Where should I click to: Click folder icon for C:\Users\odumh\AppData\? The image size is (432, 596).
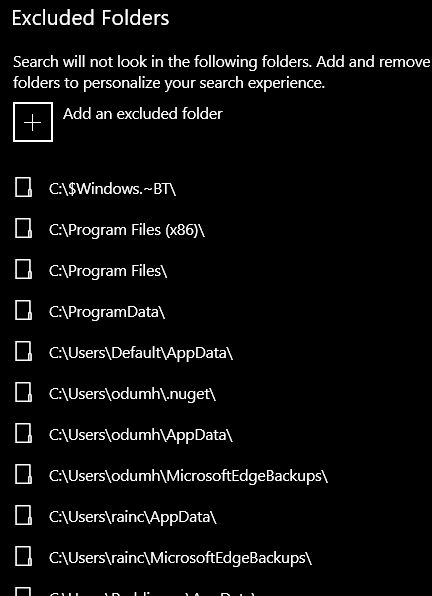coord(23,434)
